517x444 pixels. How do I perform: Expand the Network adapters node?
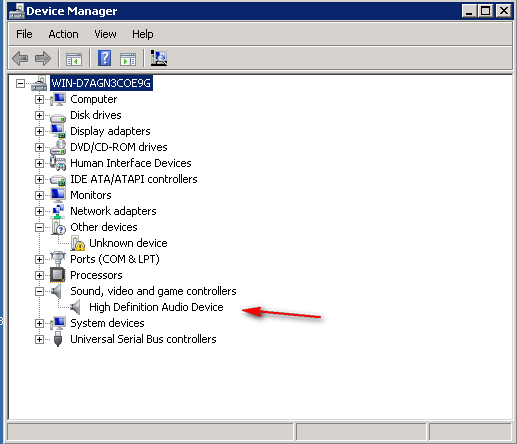click(x=39, y=211)
